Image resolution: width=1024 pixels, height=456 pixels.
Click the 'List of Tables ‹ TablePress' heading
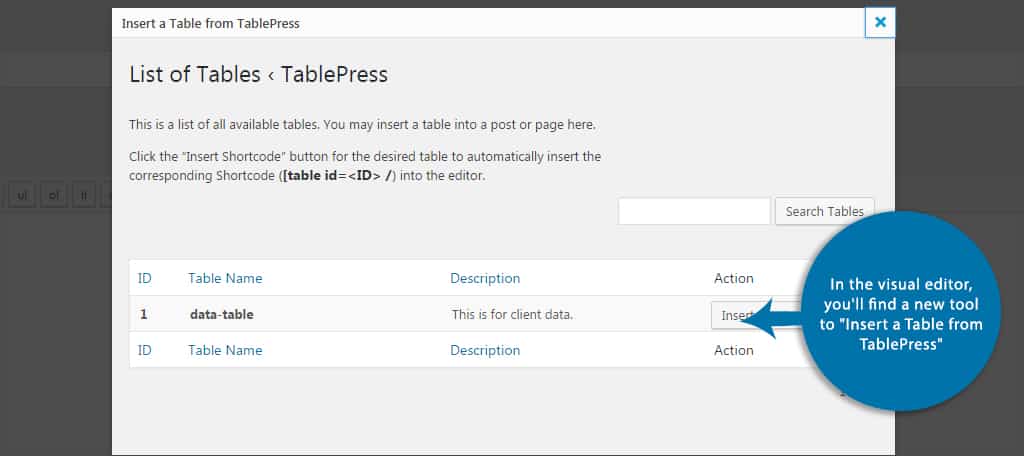tap(259, 74)
